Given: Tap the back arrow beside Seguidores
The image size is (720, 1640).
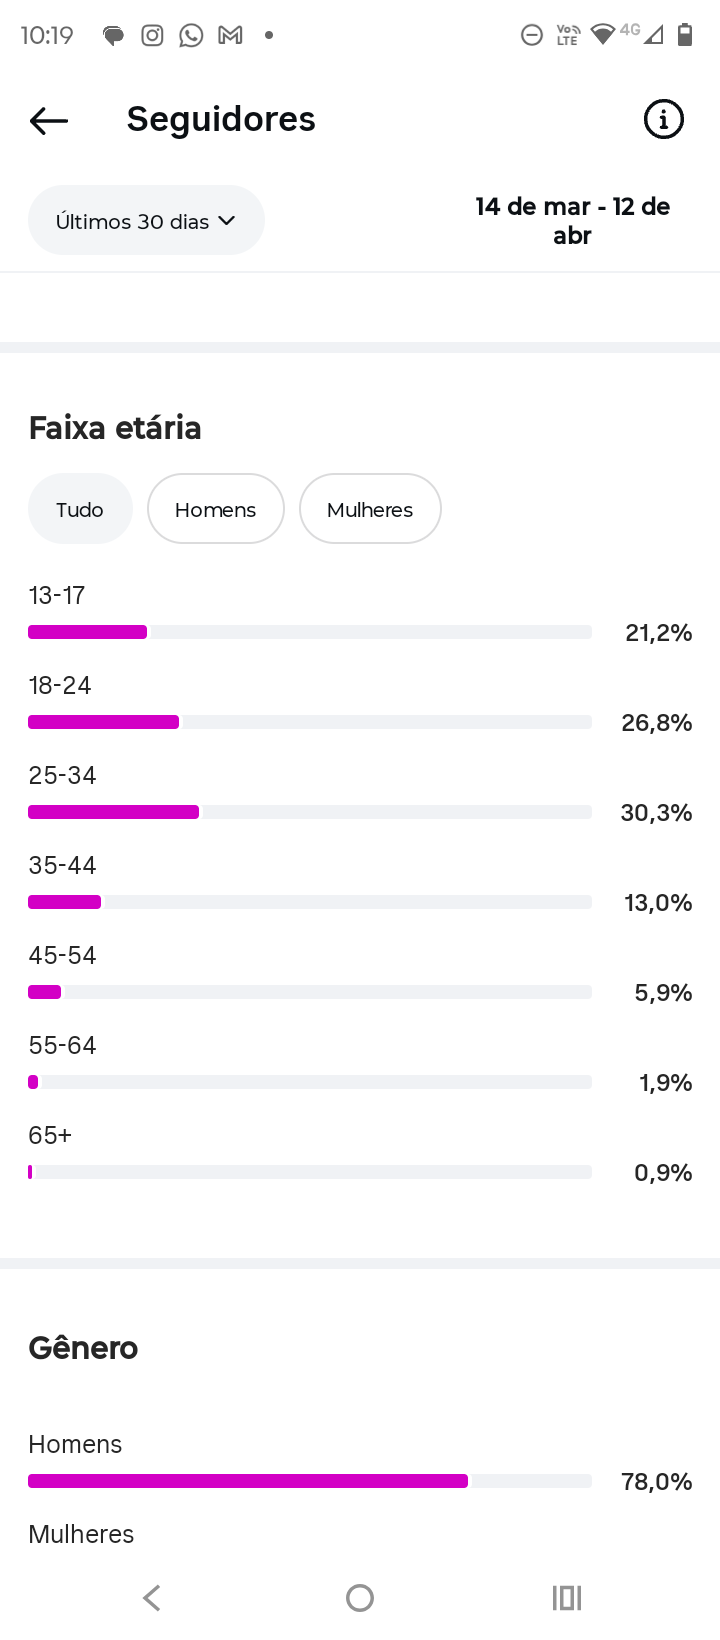Looking at the screenshot, I should pos(49,121).
